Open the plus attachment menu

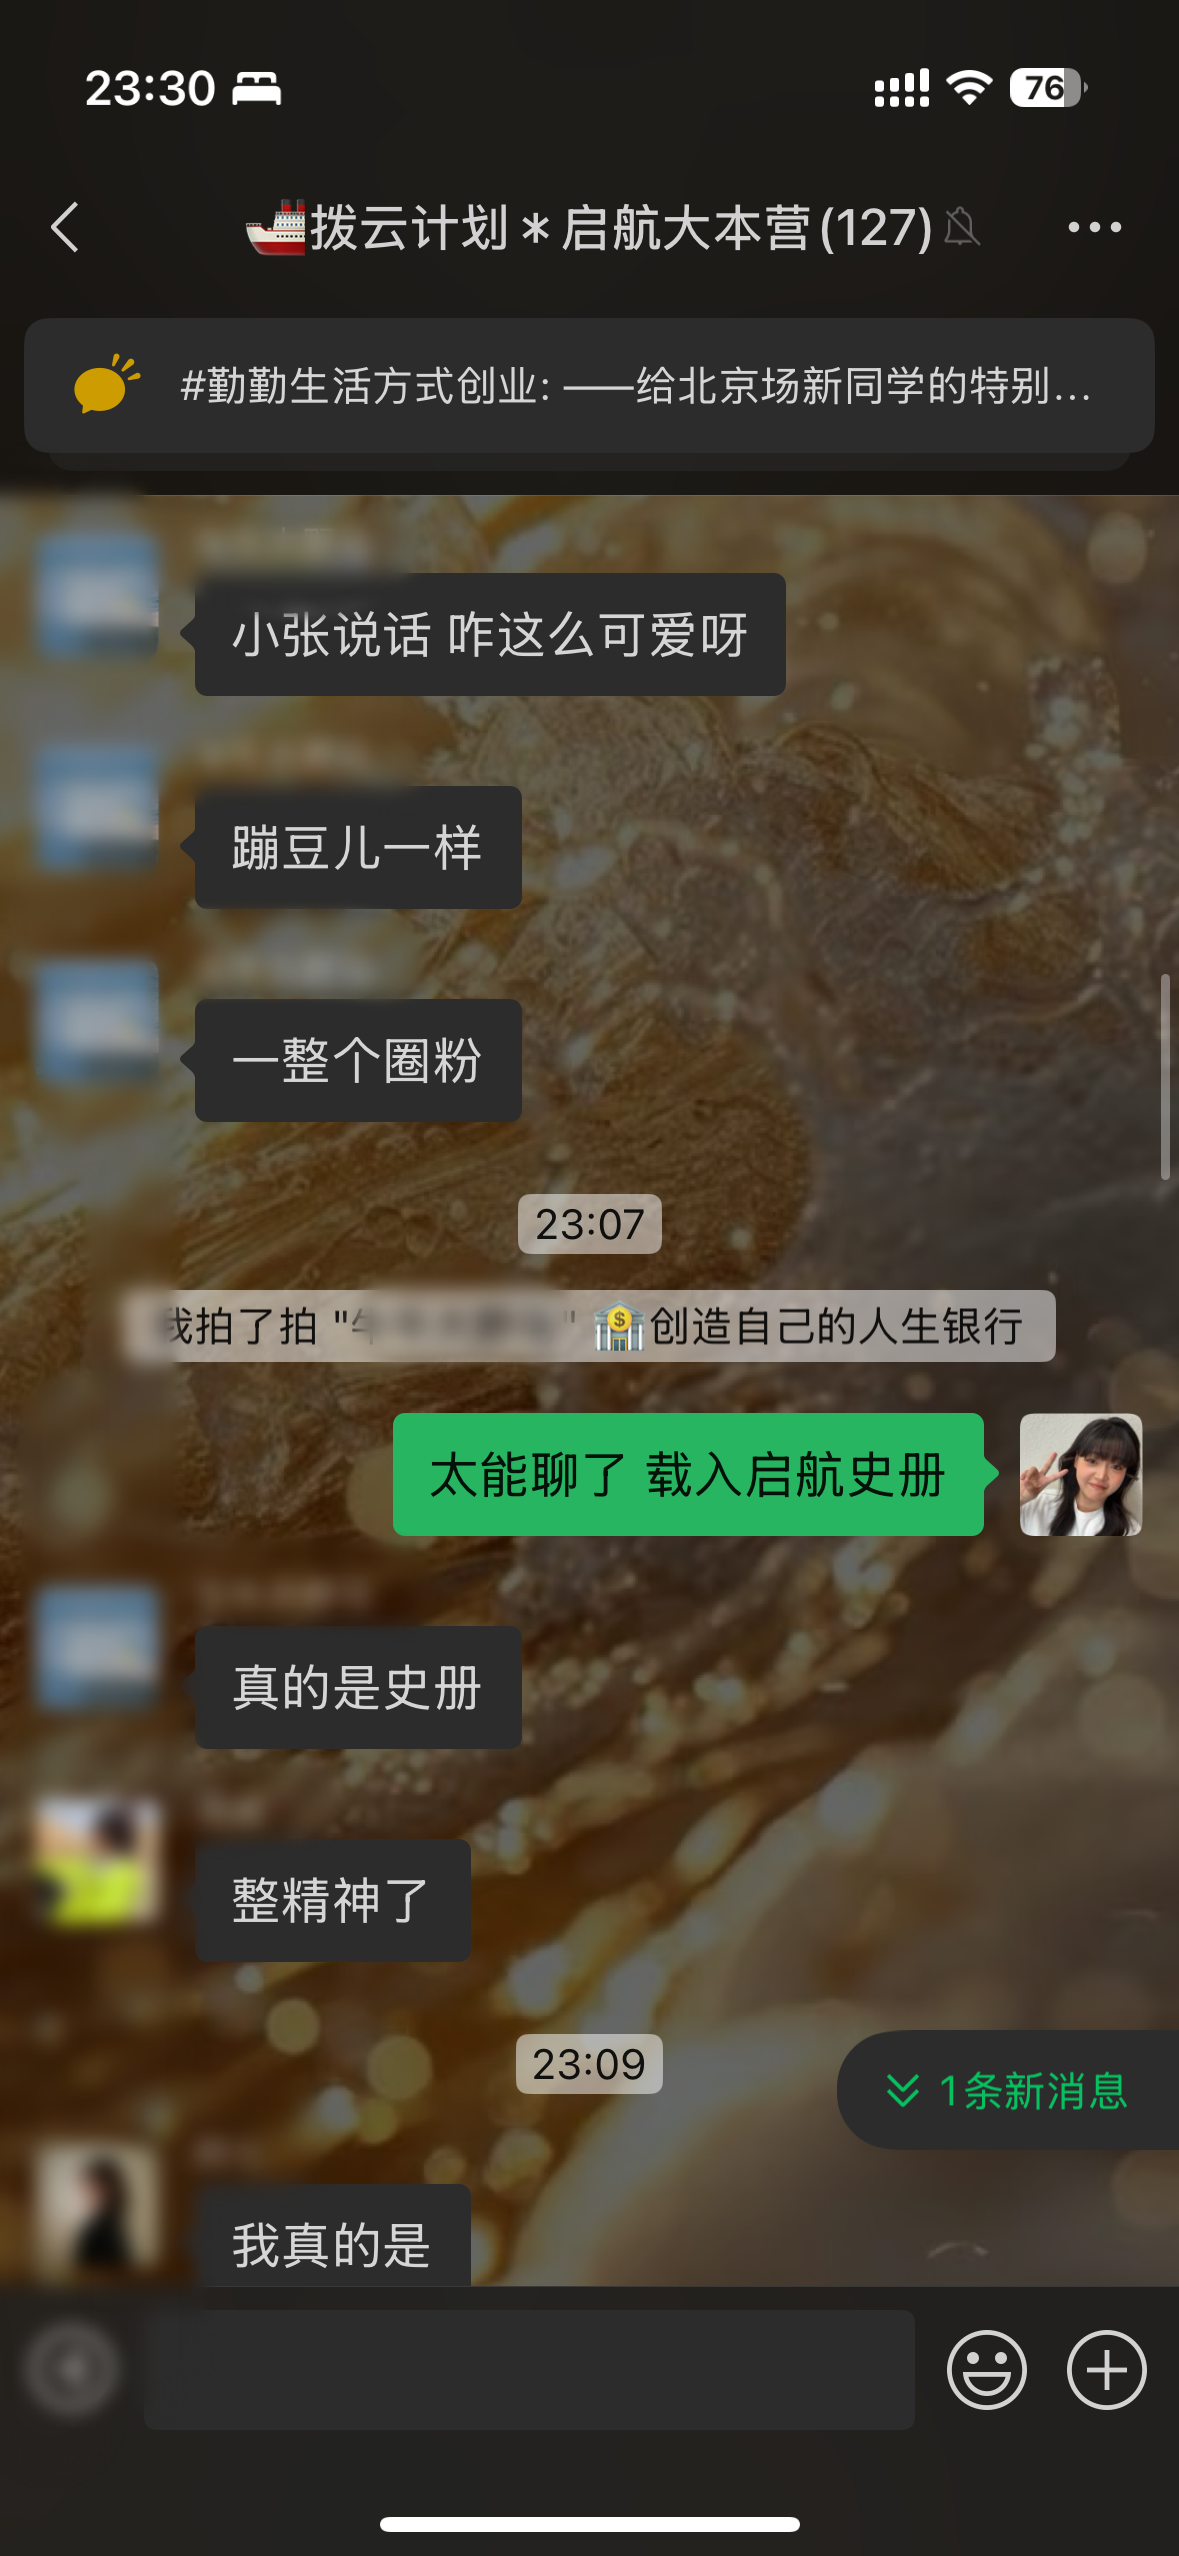[1106, 2369]
